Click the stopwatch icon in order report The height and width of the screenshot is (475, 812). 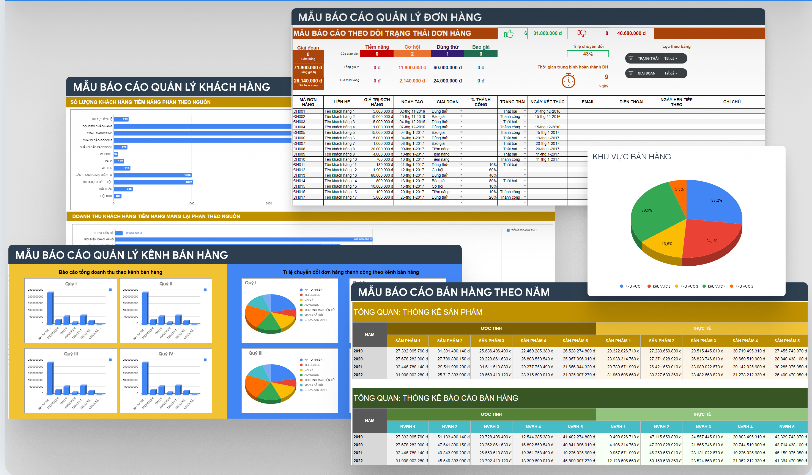pos(568,80)
